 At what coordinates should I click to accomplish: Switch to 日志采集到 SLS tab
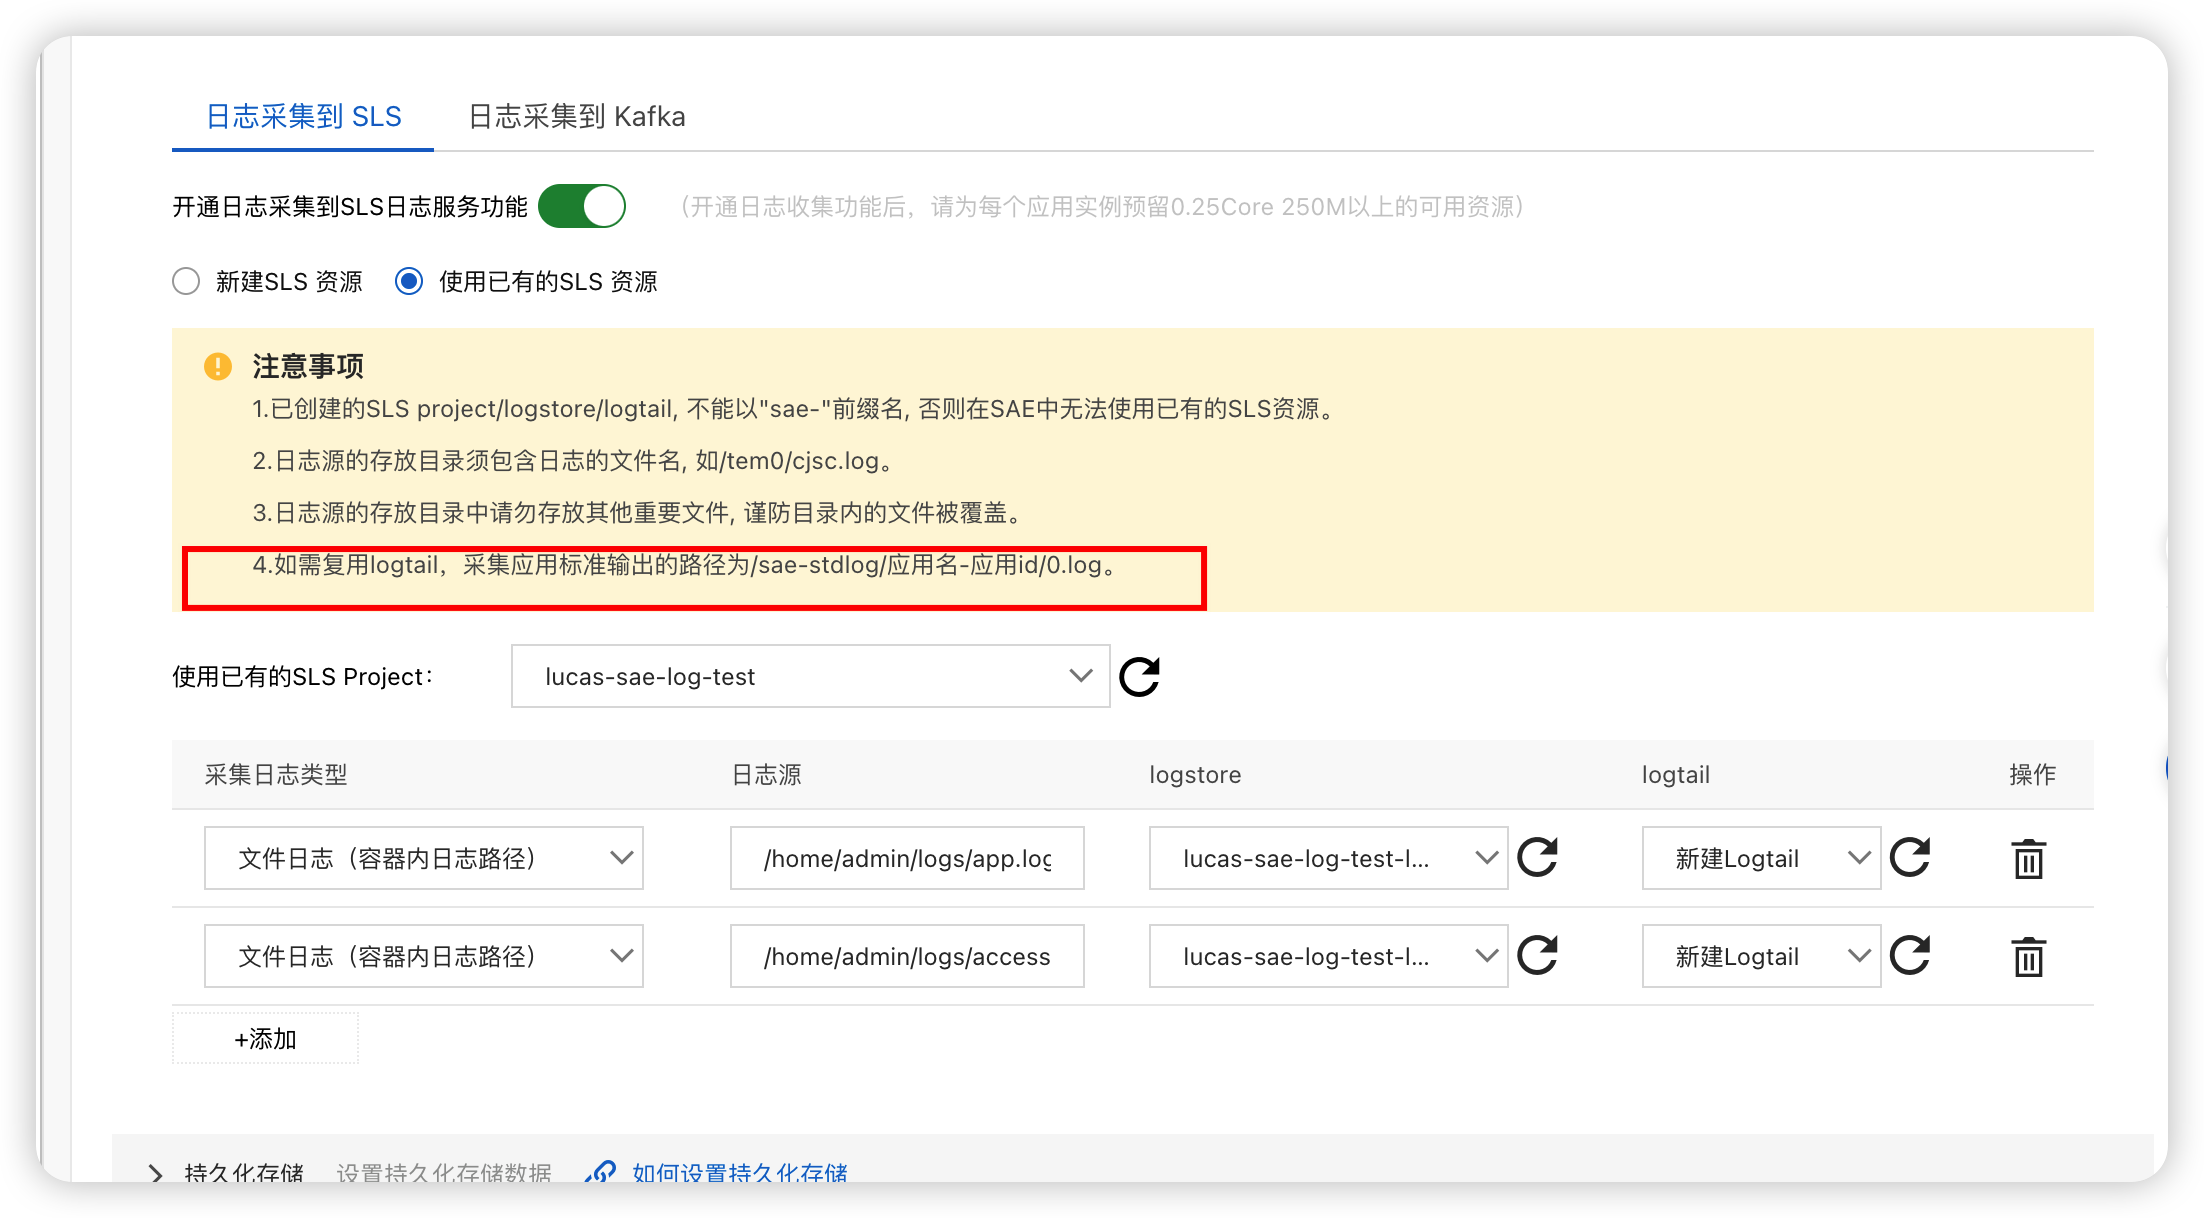(x=303, y=117)
